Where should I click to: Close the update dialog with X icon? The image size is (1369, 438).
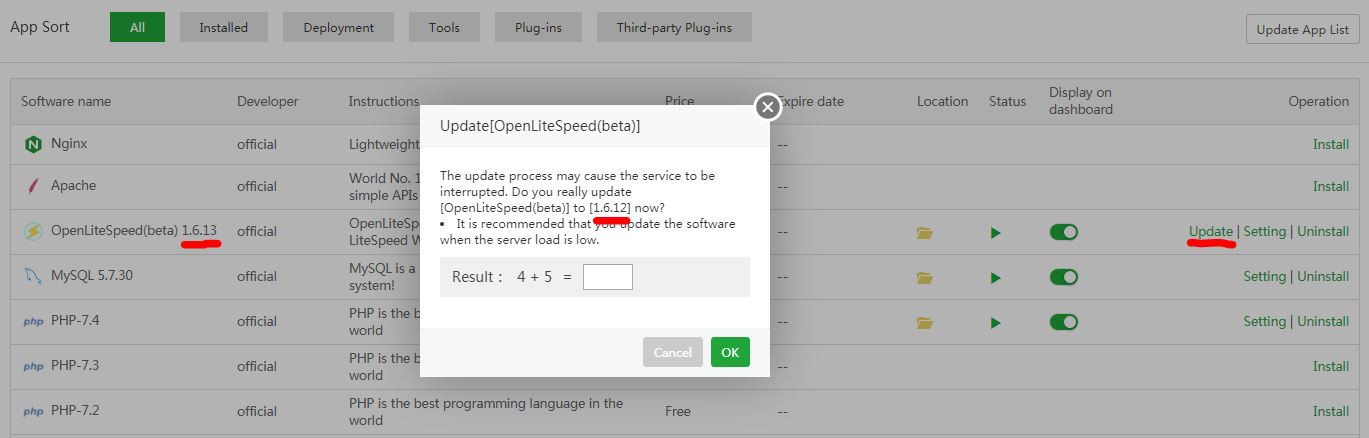(x=767, y=106)
